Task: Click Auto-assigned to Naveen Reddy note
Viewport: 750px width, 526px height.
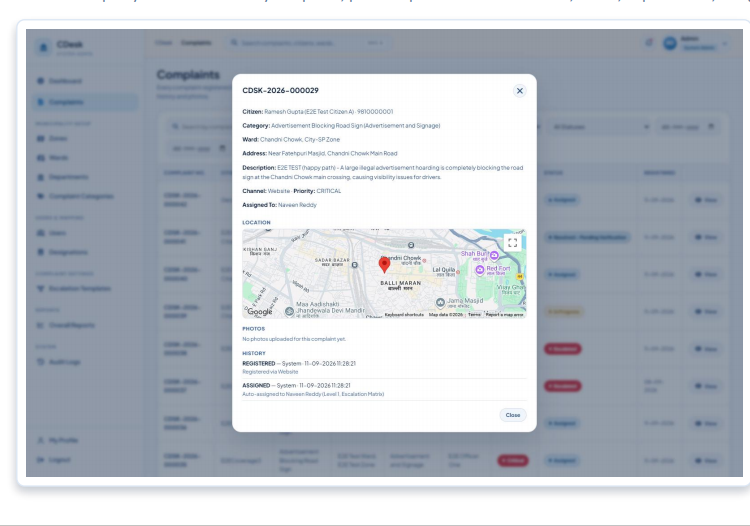Action: 313,394
